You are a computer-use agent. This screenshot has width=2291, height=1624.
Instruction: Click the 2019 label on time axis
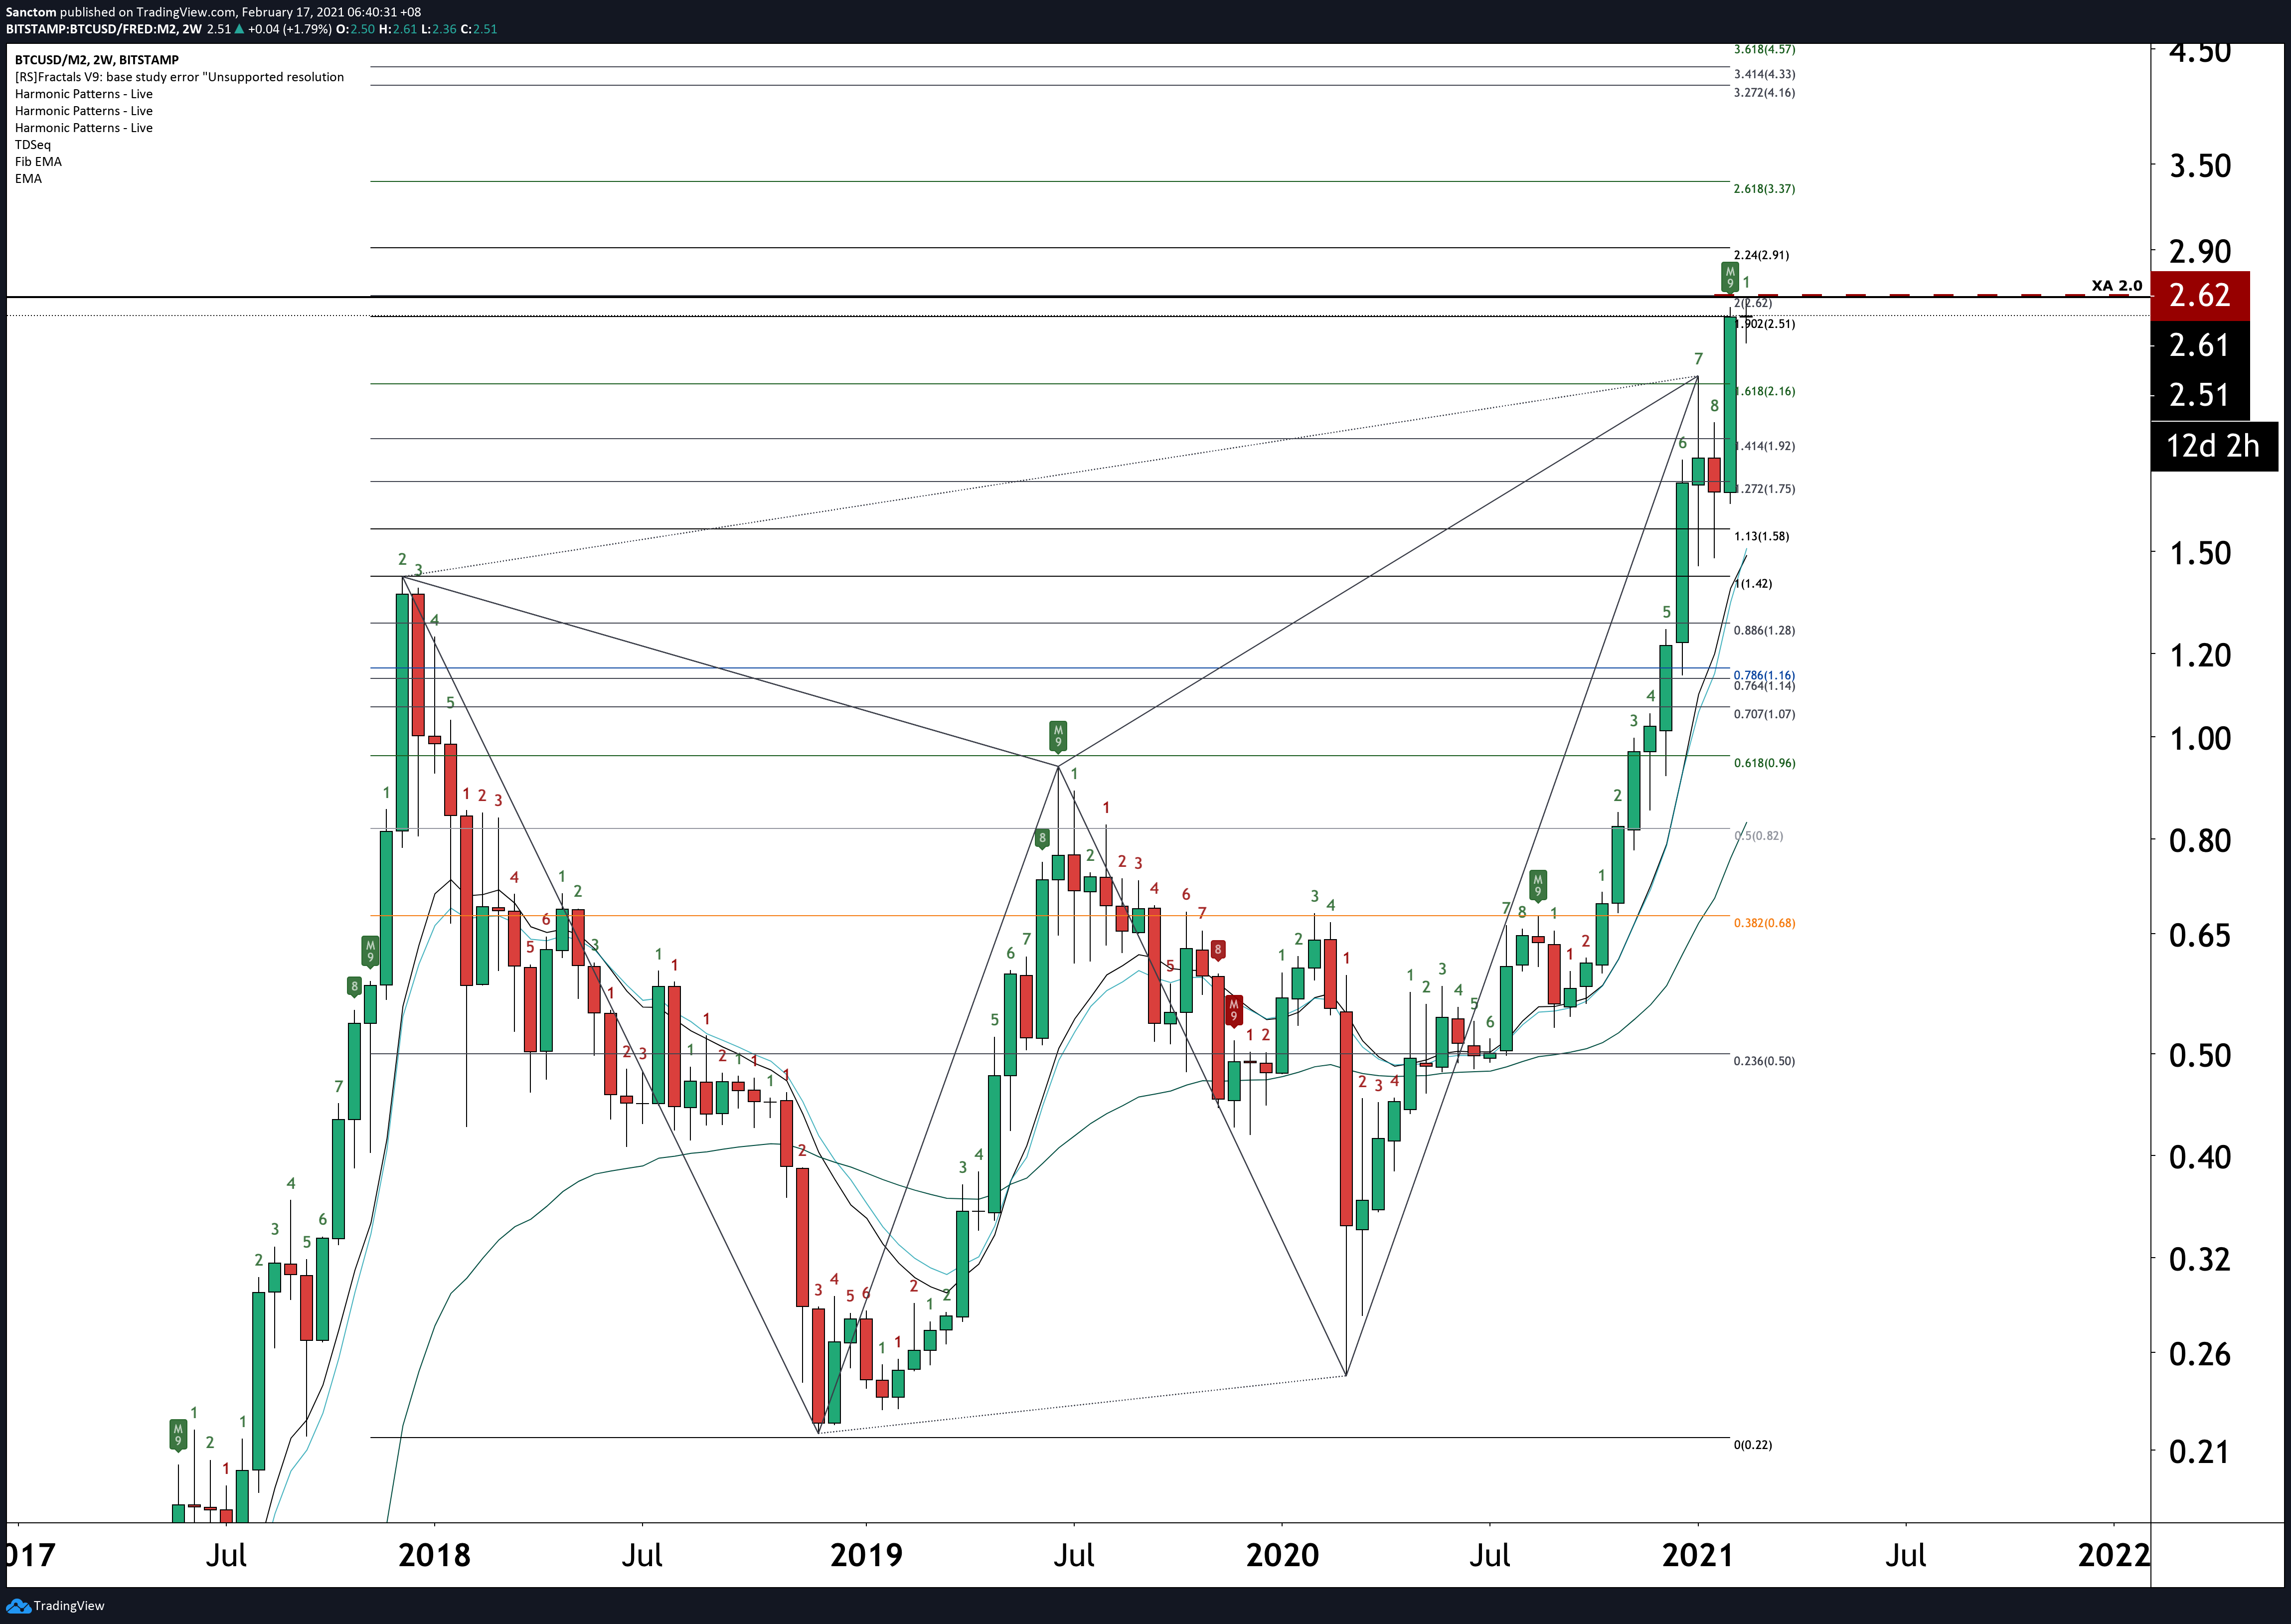tap(866, 1555)
